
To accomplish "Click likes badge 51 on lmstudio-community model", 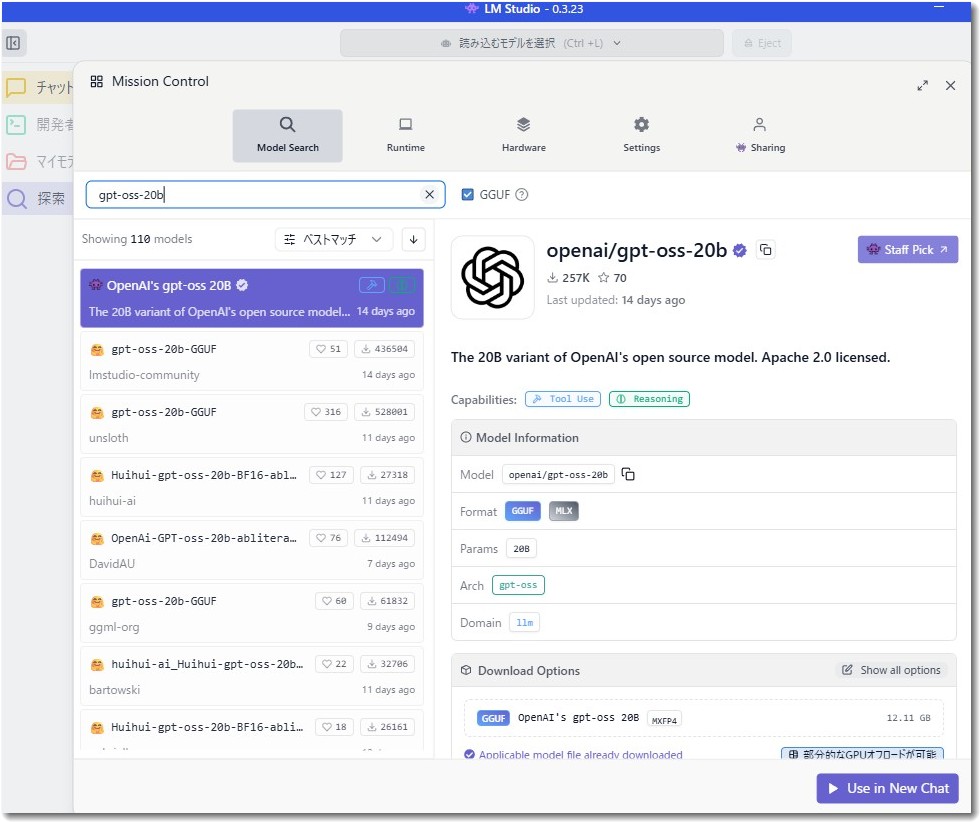I will [329, 349].
